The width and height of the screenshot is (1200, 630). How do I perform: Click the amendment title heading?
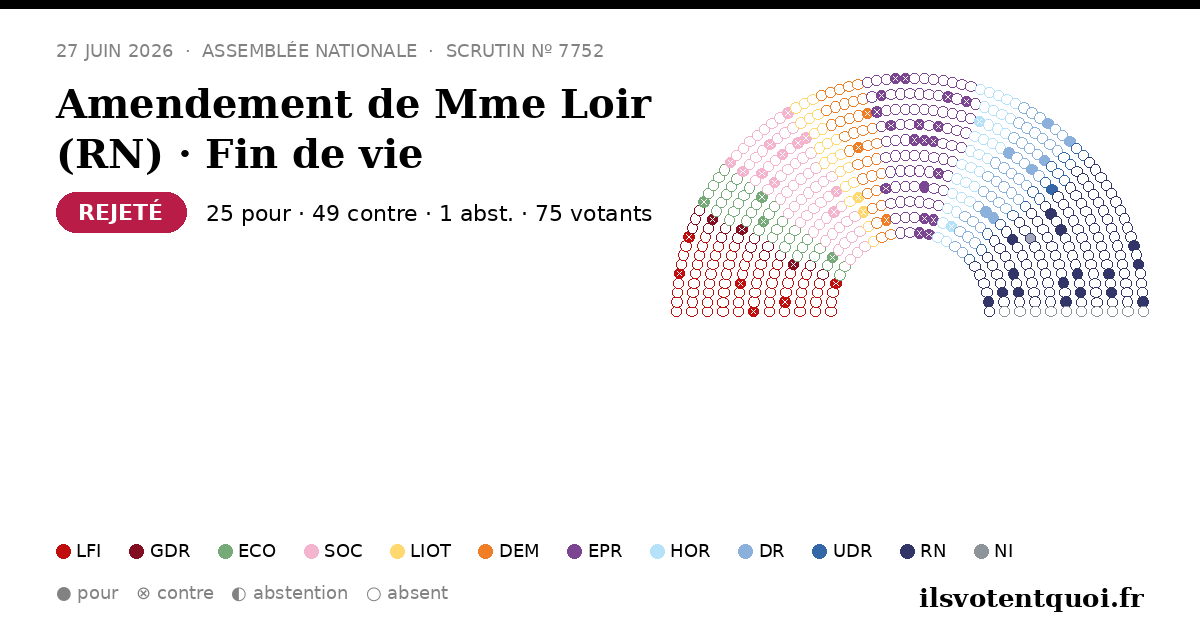353,129
